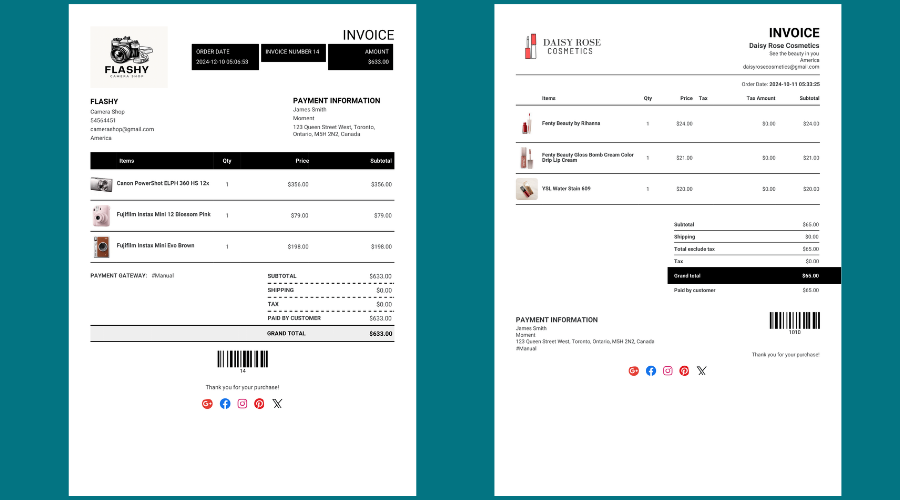Click 'Fenty Beauty Gloss Bomb Cream Color Drip' item name

588,157
